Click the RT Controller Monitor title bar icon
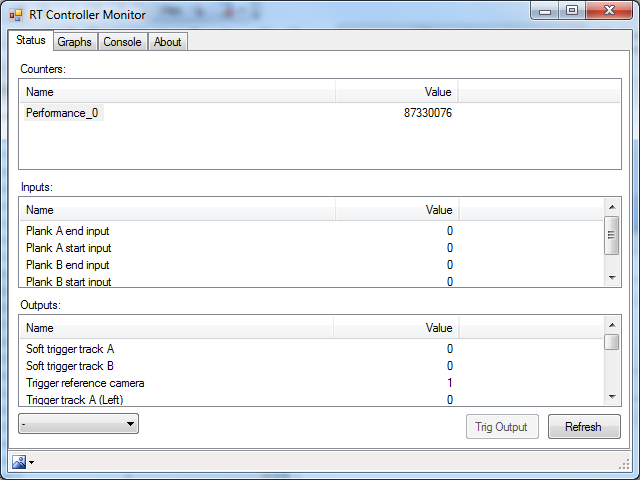Viewport: 640px width, 480px height. pyautogui.click(x=16, y=14)
